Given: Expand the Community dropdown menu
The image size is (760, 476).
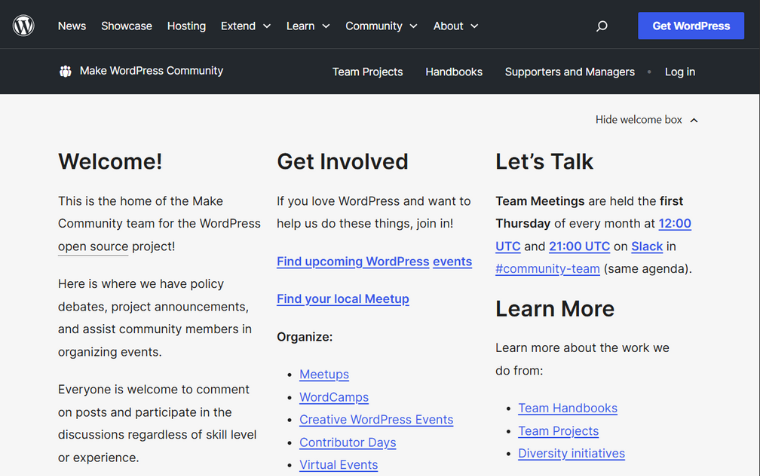Looking at the screenshot, I should (381, 26).
